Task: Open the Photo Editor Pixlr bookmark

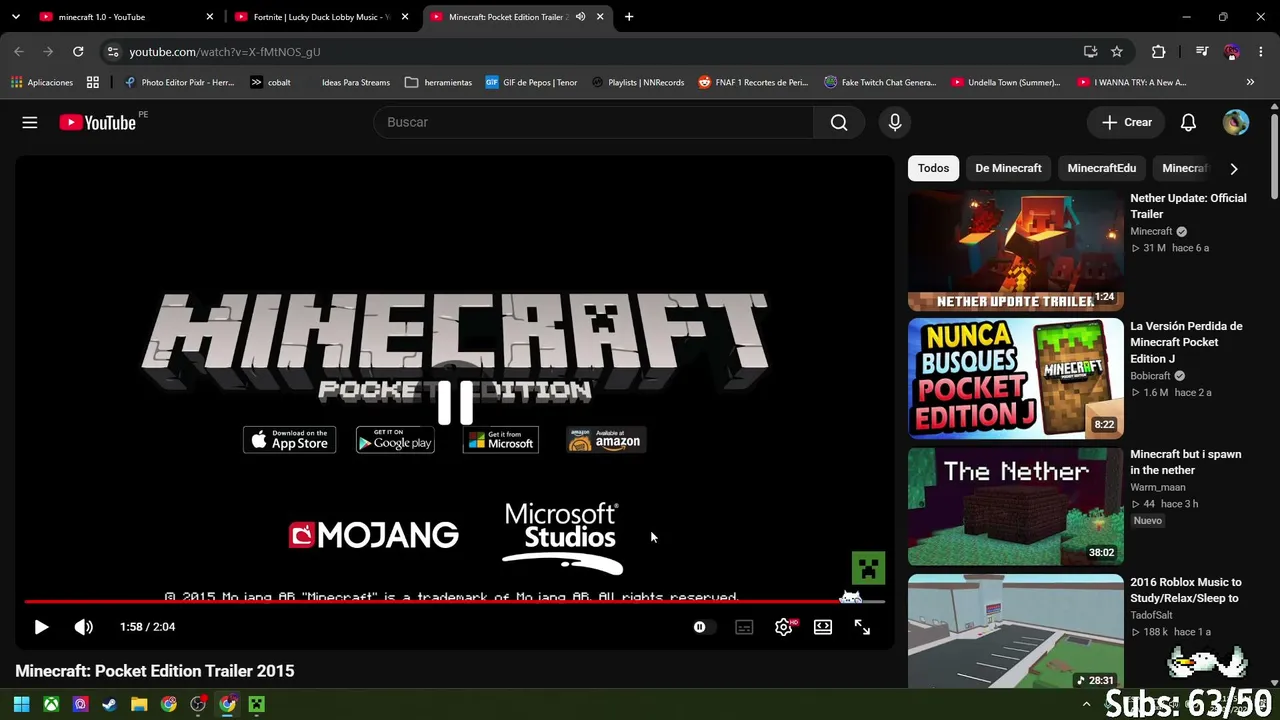Action: point(179,82)
